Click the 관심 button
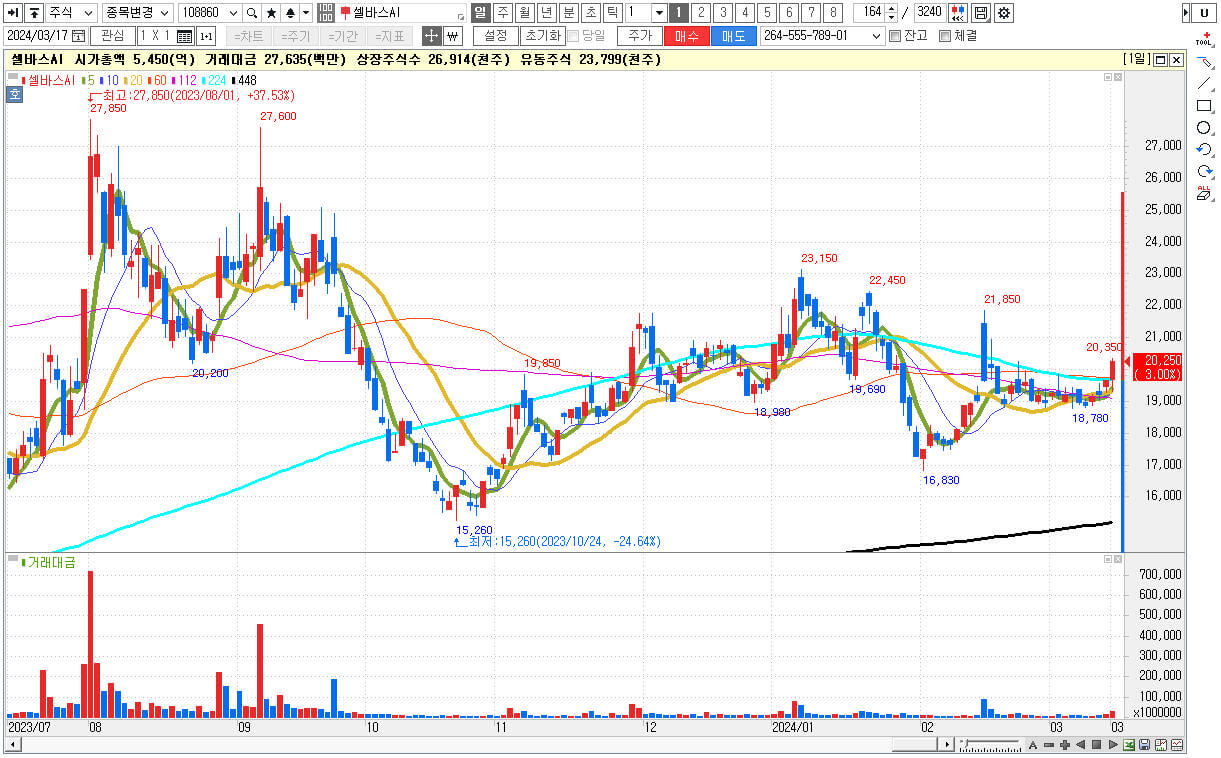This screenshot has width=1221, height=758. pos(113,36)
